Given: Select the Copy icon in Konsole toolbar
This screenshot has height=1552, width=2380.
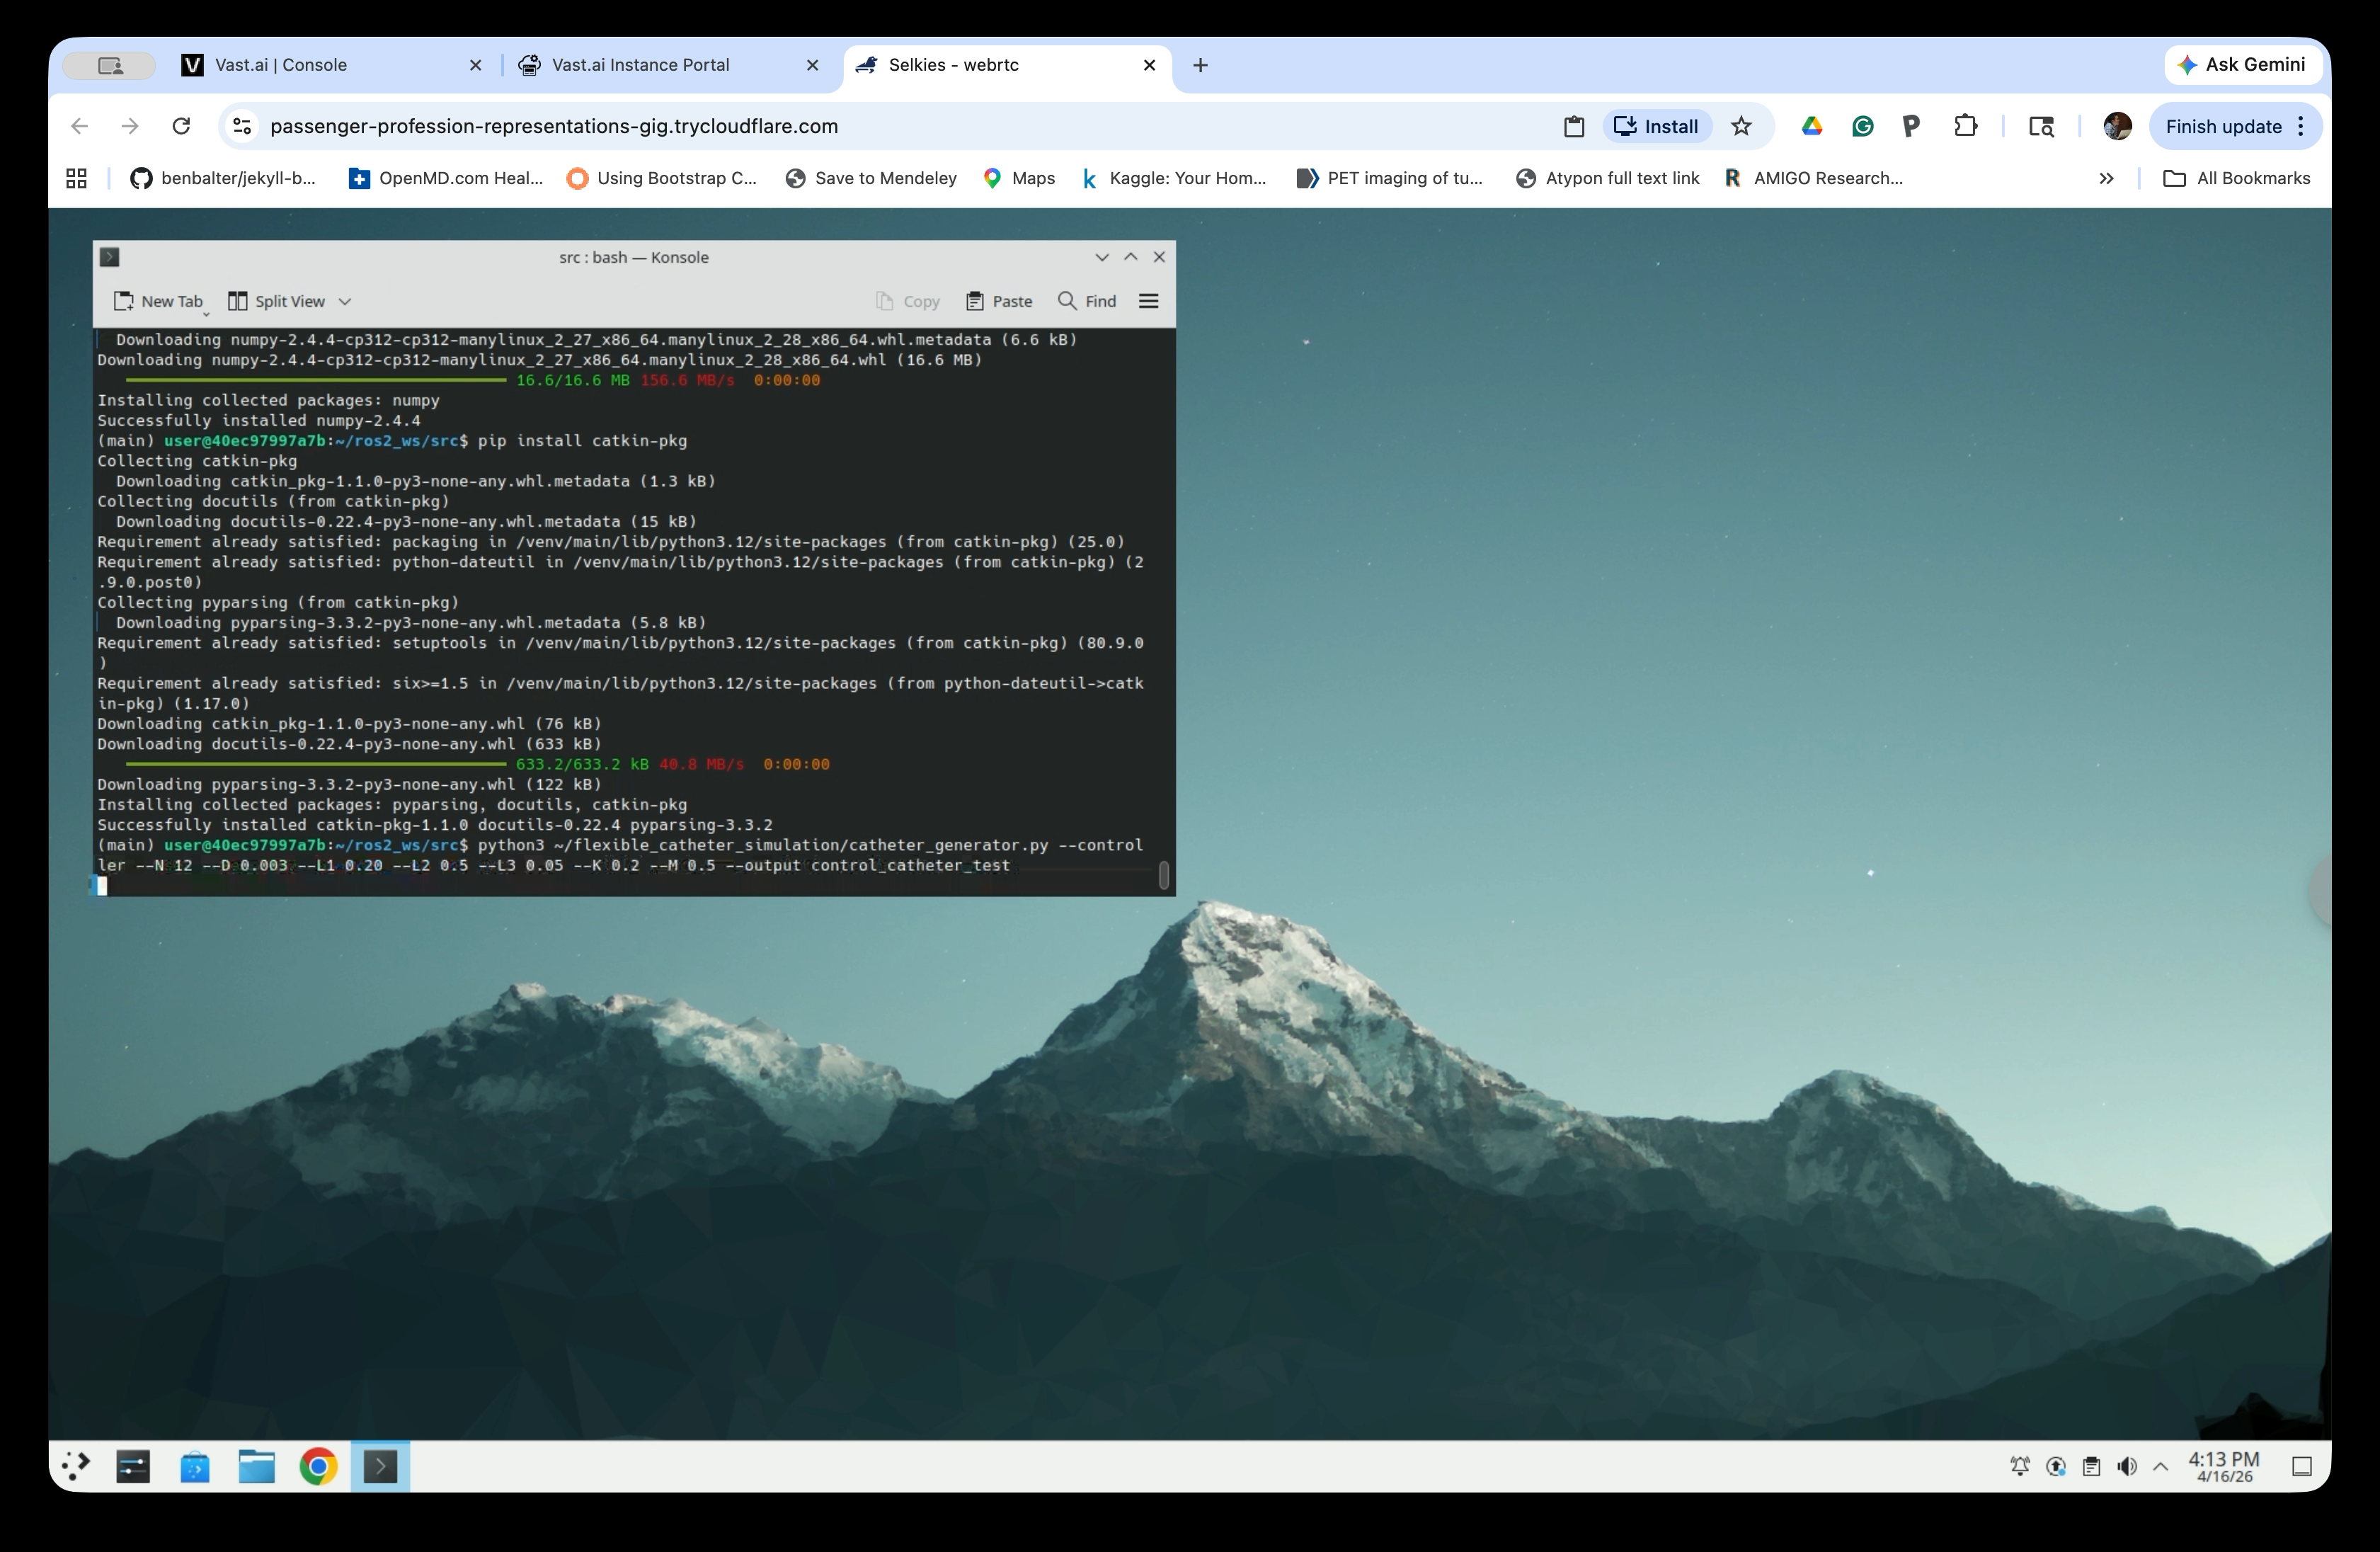Looking at the screenshot, I should [908, 301].
